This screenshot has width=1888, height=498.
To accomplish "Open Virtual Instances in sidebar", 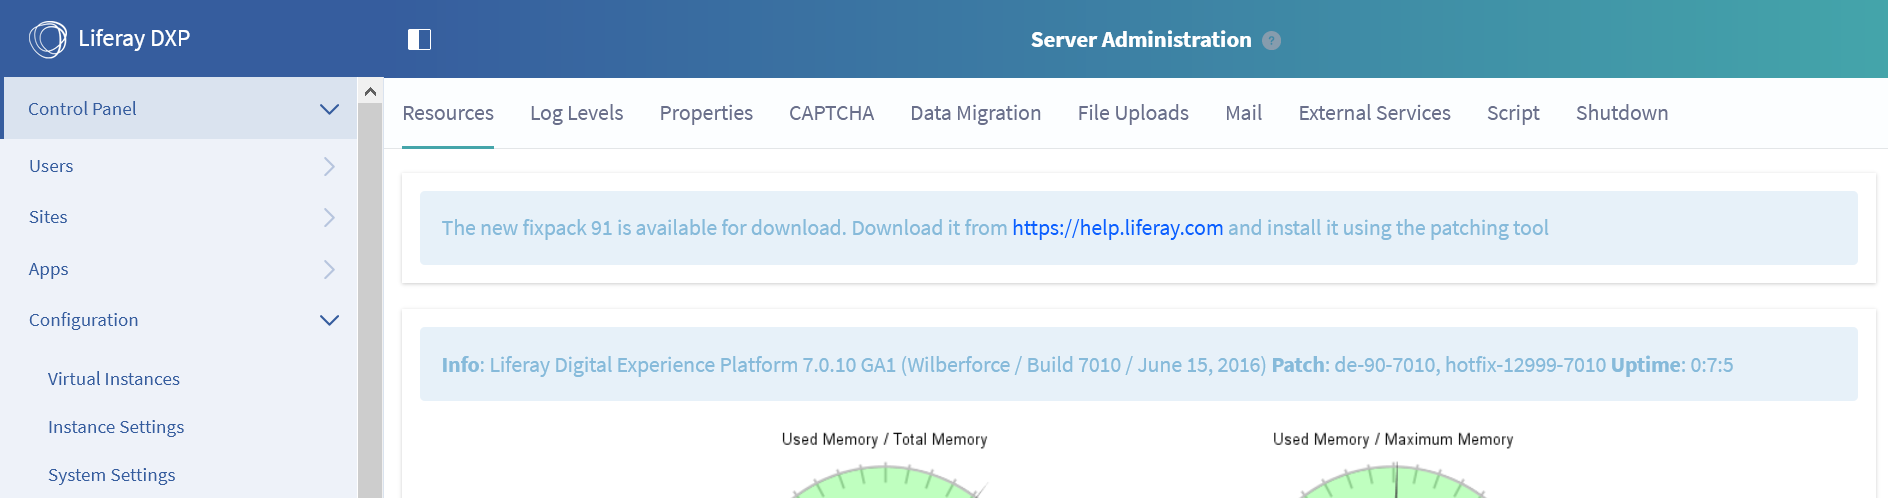I will click(114, 379).
